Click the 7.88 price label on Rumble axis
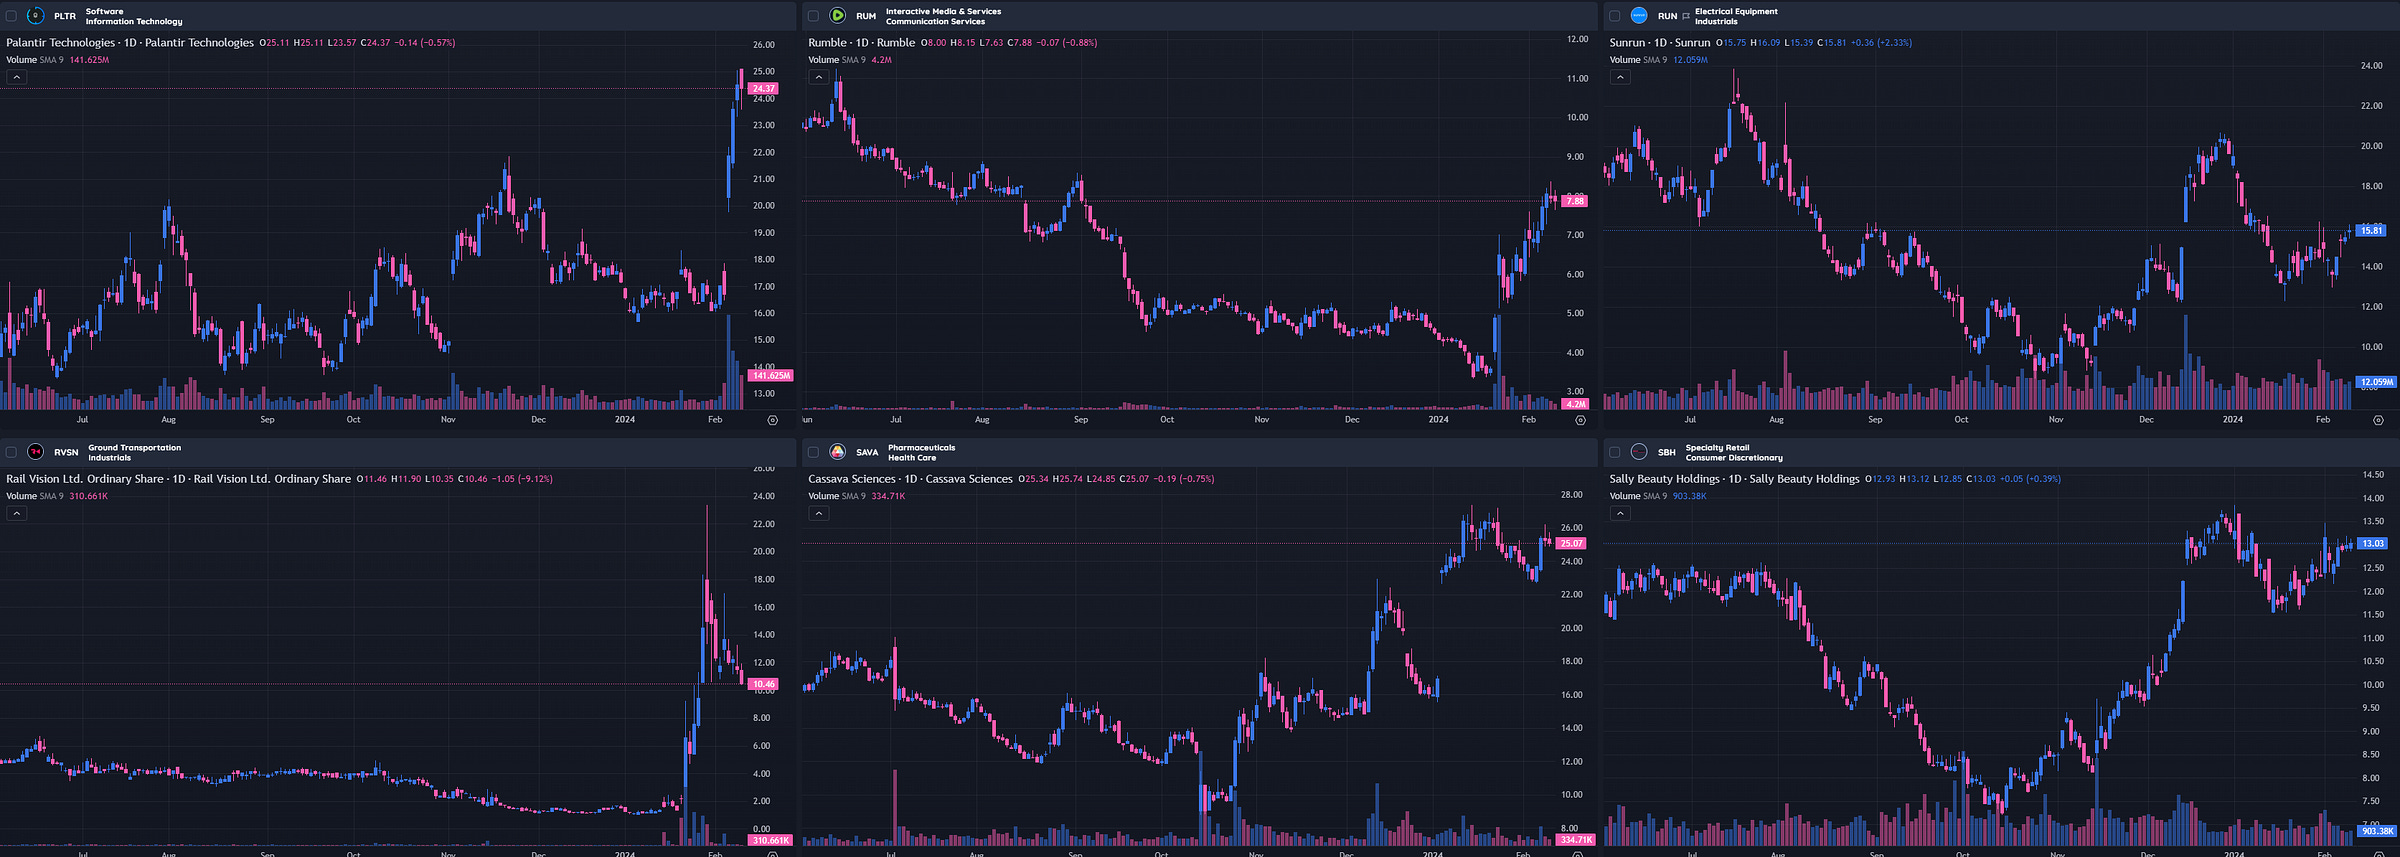Image resolution: width=2400 pixels, height=857 pixels. [x=1574, y=201]
